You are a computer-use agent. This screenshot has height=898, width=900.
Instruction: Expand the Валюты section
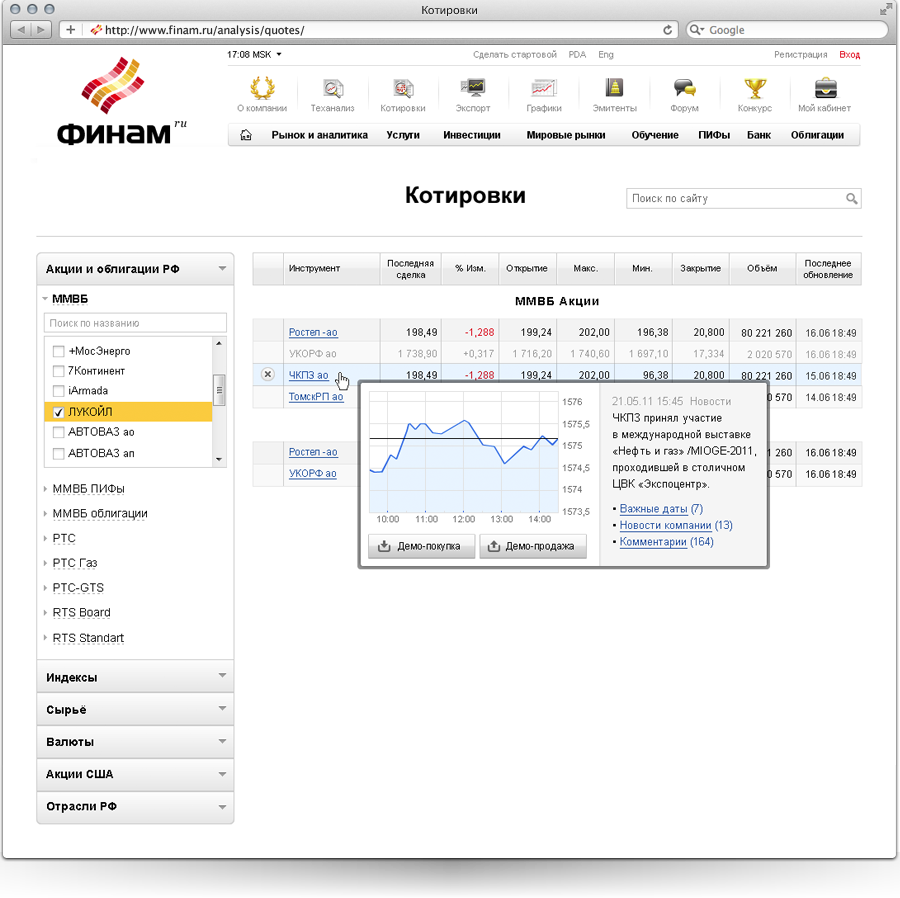coord(135,742)
